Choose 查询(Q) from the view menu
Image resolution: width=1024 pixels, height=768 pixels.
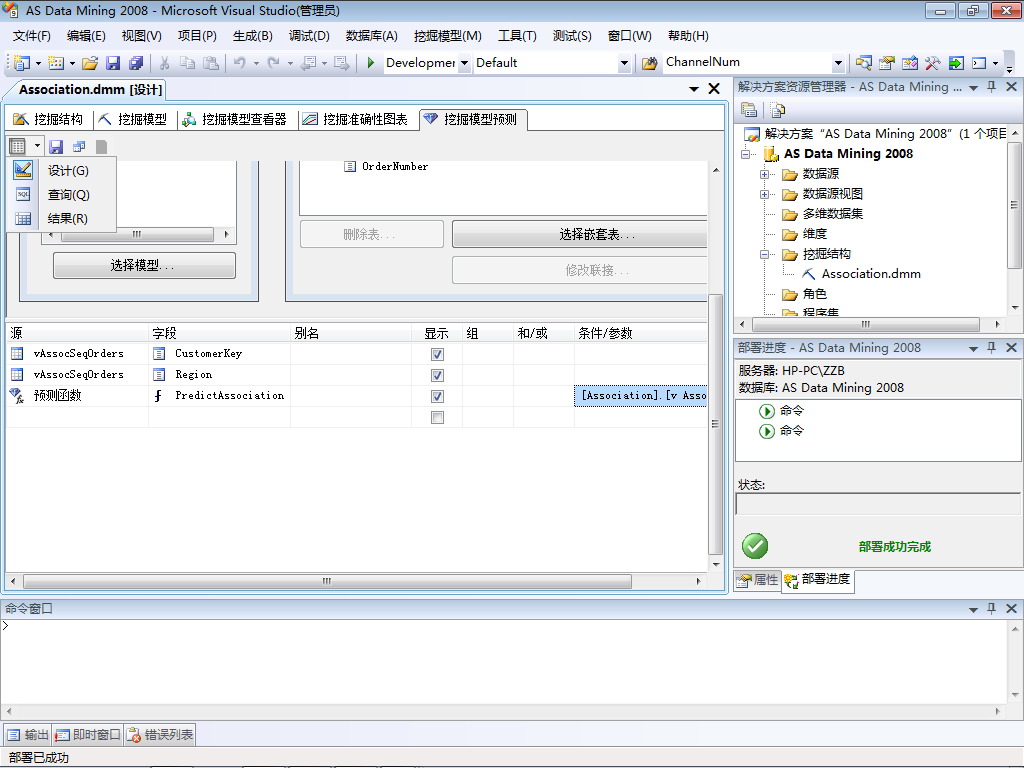[x=68, y=195]
